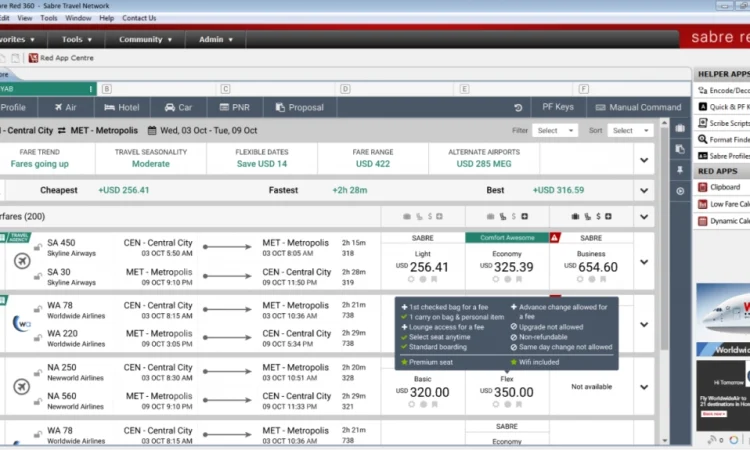Switch to the PNR tab
The width and height of the screenshot is (750, 450).
point(235,107)
